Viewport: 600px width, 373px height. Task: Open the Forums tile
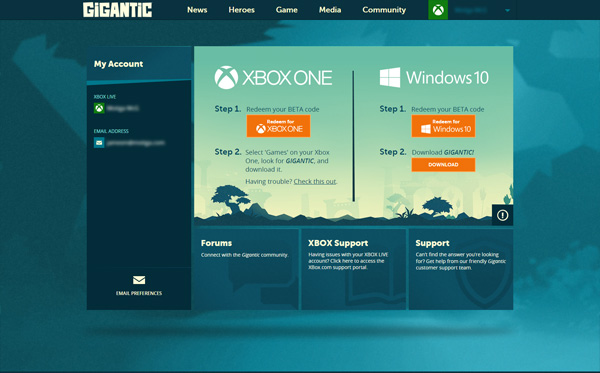[246, 269]
